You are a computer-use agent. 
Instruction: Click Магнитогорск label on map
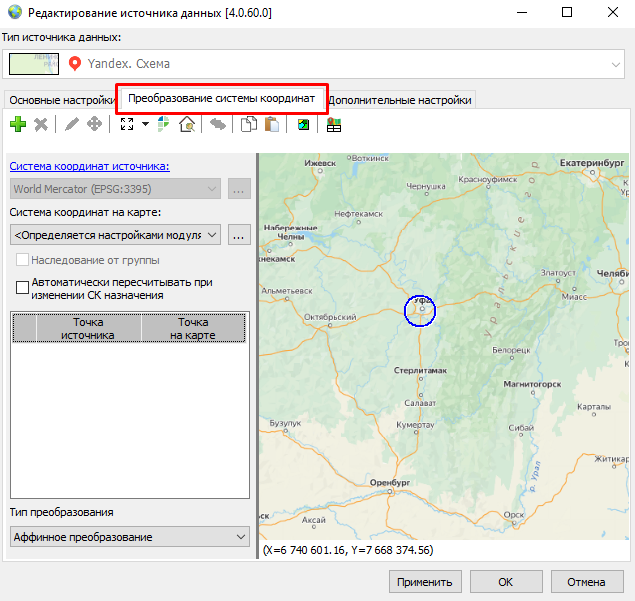pyautogui.click(x=532, y=384)
